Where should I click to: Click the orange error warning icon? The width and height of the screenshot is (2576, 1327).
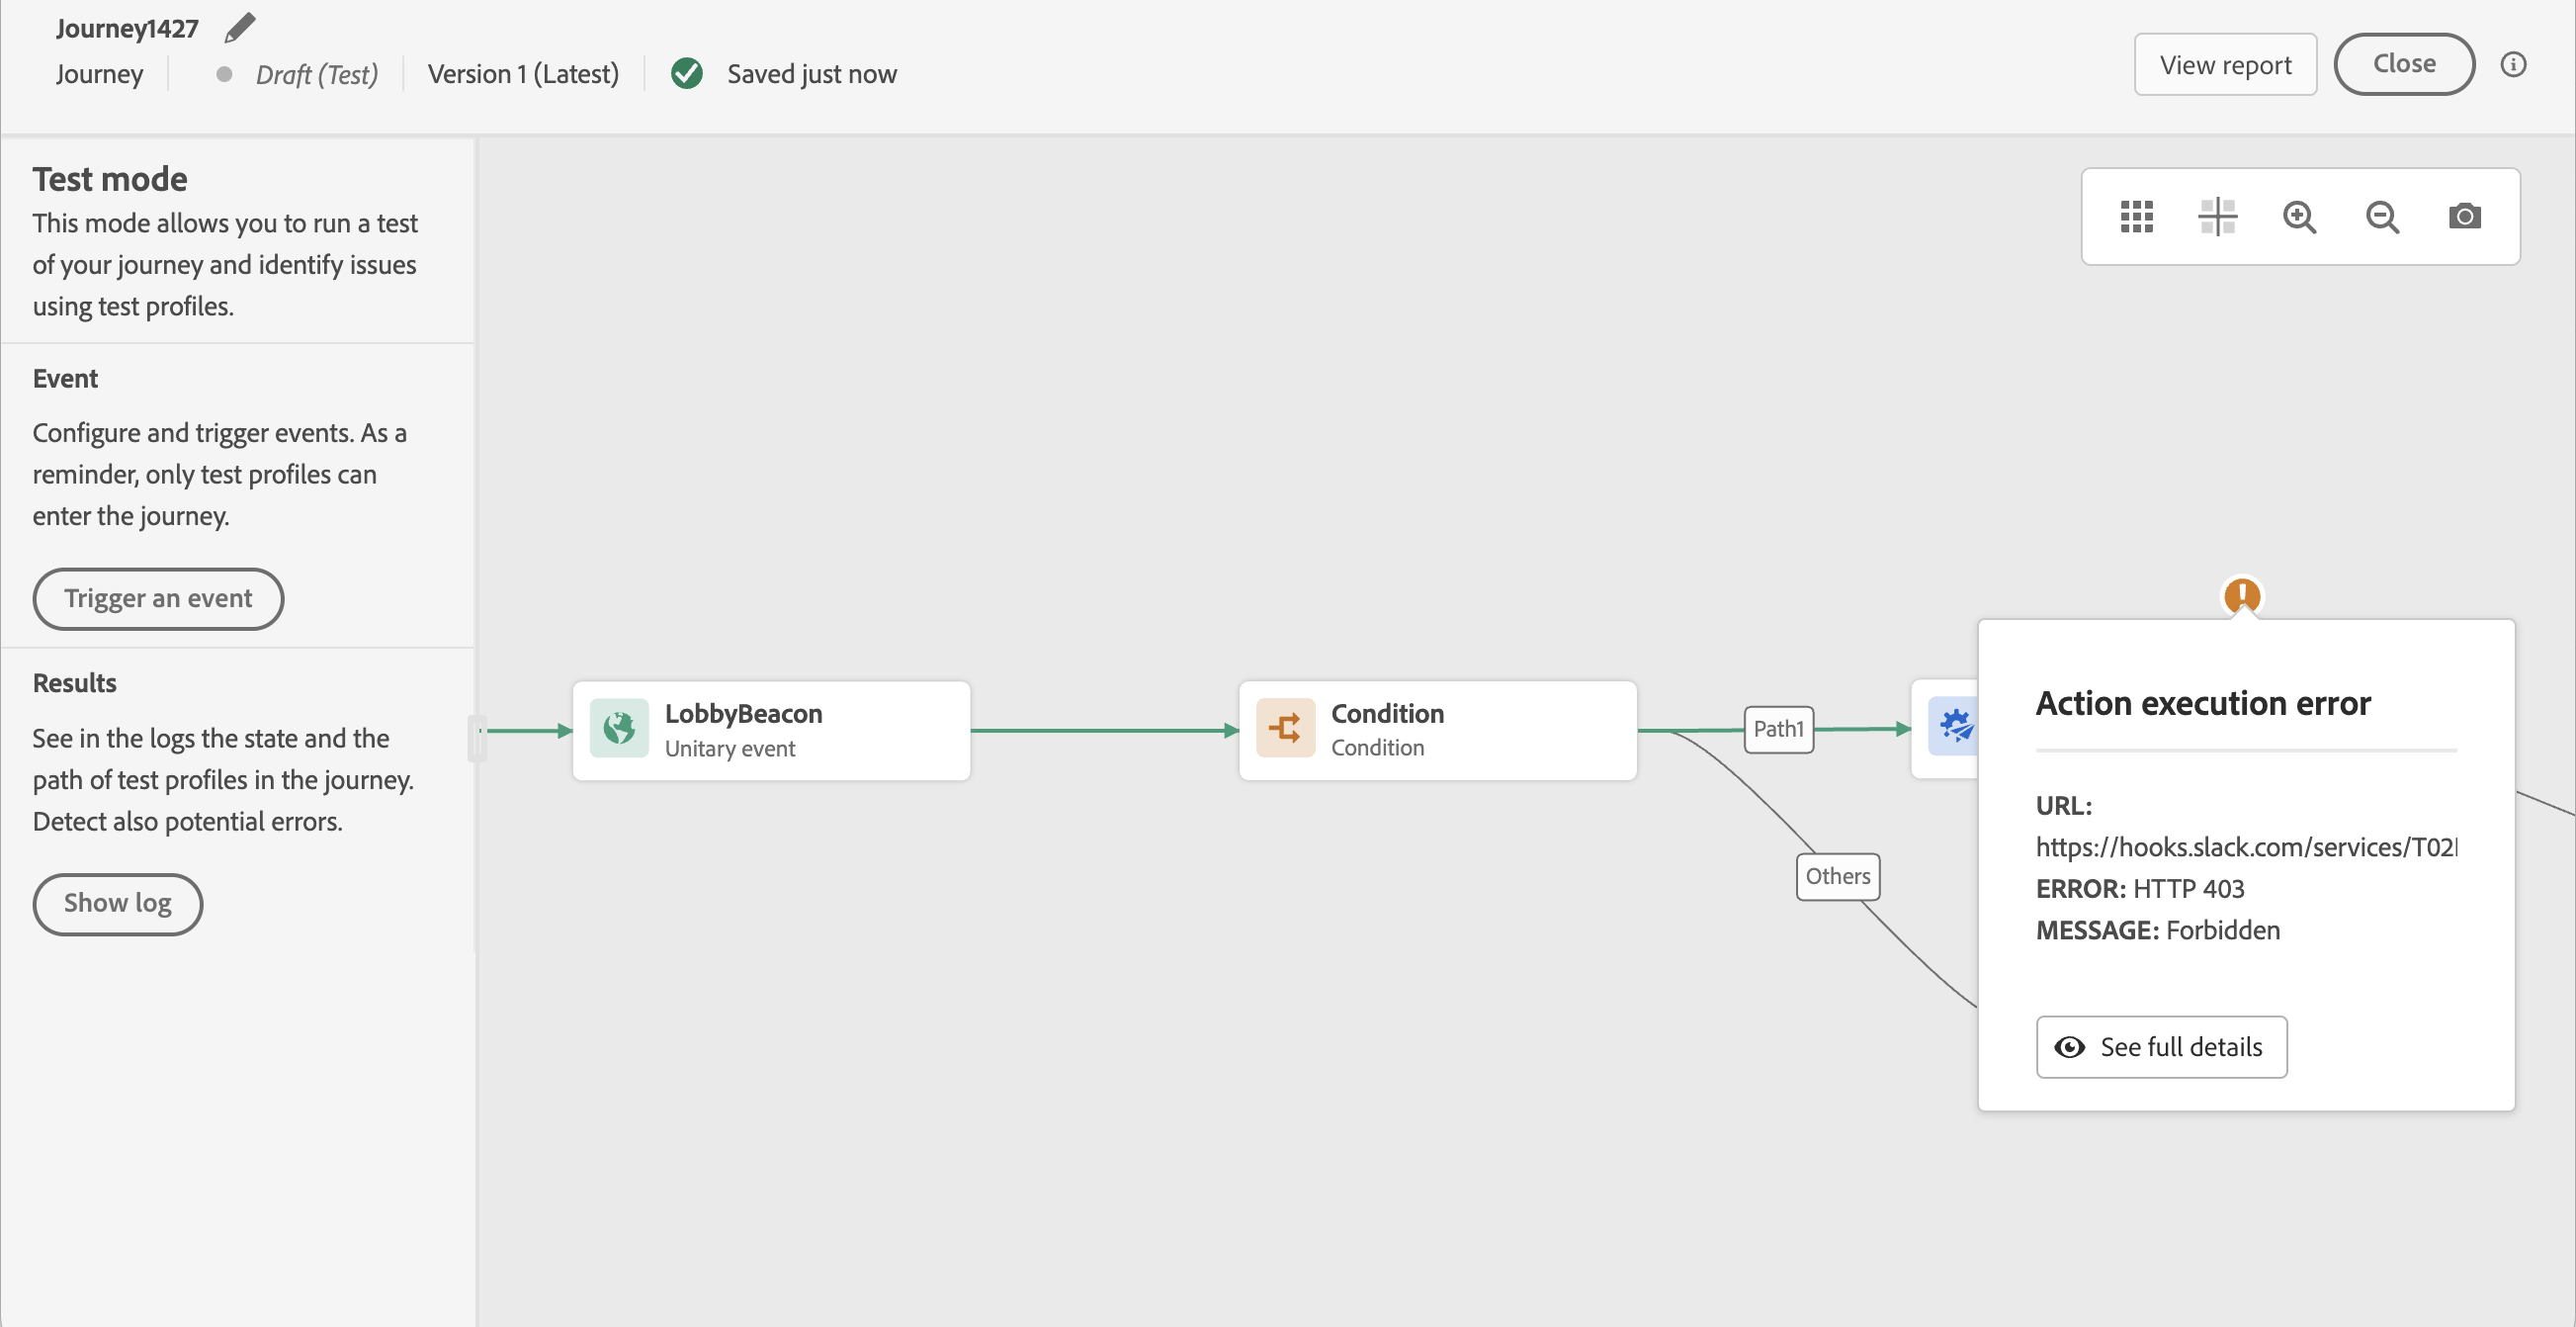coord(2242,596)
